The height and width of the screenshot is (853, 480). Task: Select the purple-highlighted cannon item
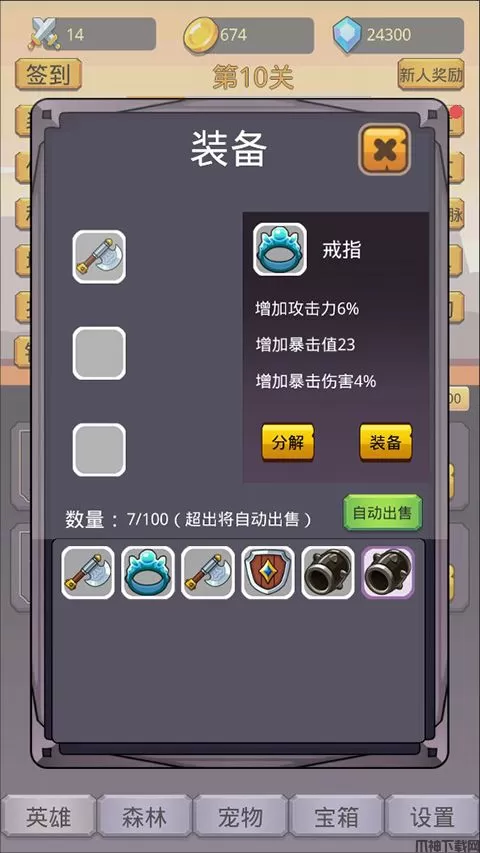[x=388, y=573]
